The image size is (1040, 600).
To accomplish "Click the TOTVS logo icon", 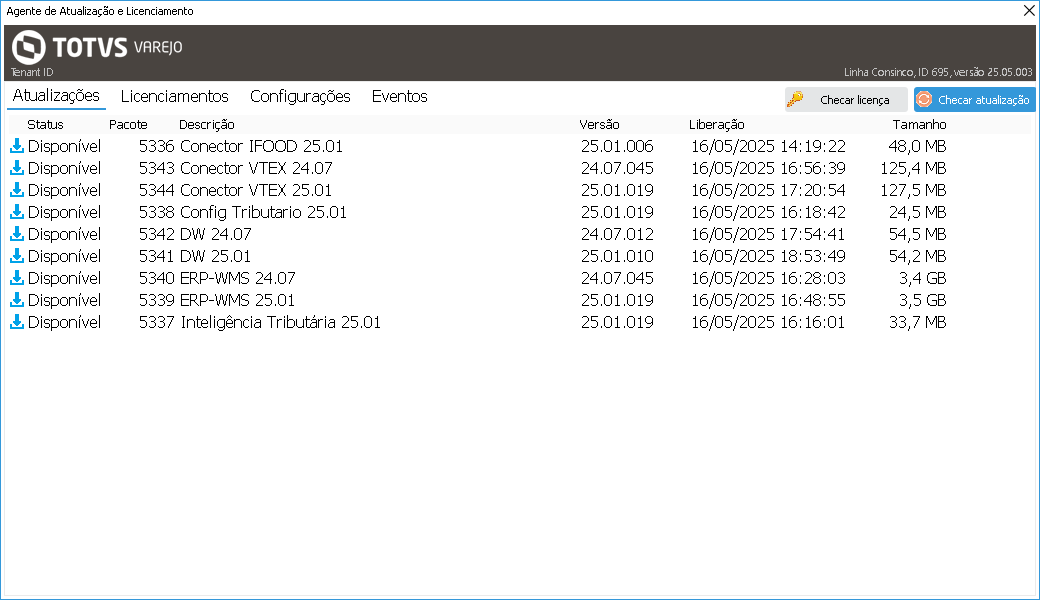I will coord(29,47).
